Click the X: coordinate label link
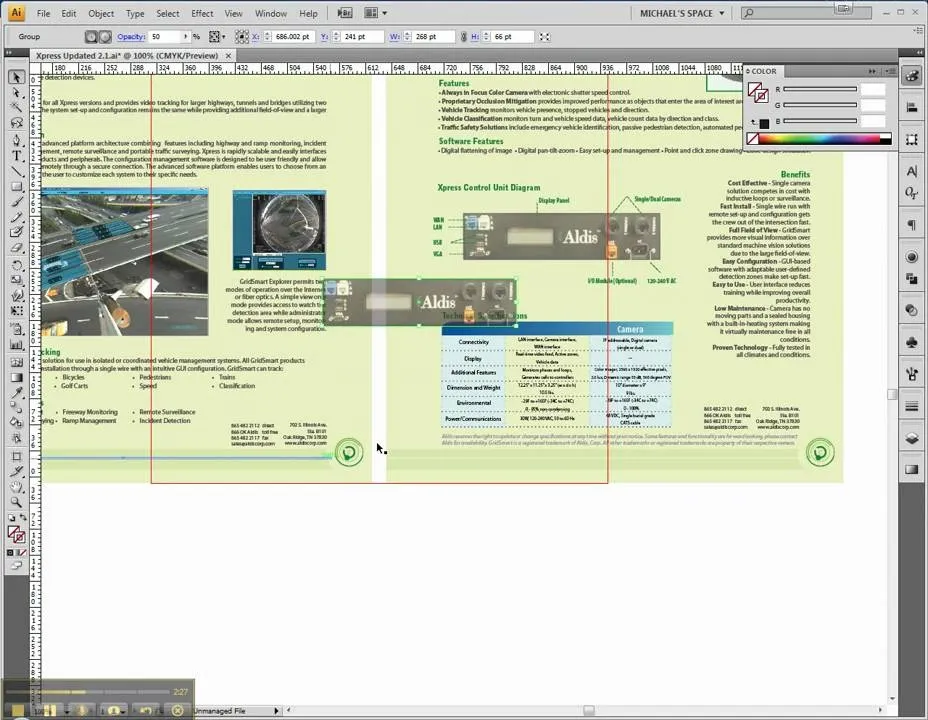 (x=256, y=37)
